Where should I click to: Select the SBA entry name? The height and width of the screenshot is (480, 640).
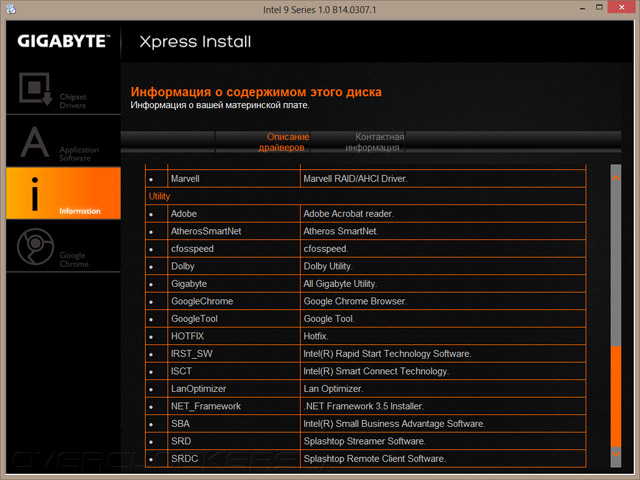click(x=180, y=424)
